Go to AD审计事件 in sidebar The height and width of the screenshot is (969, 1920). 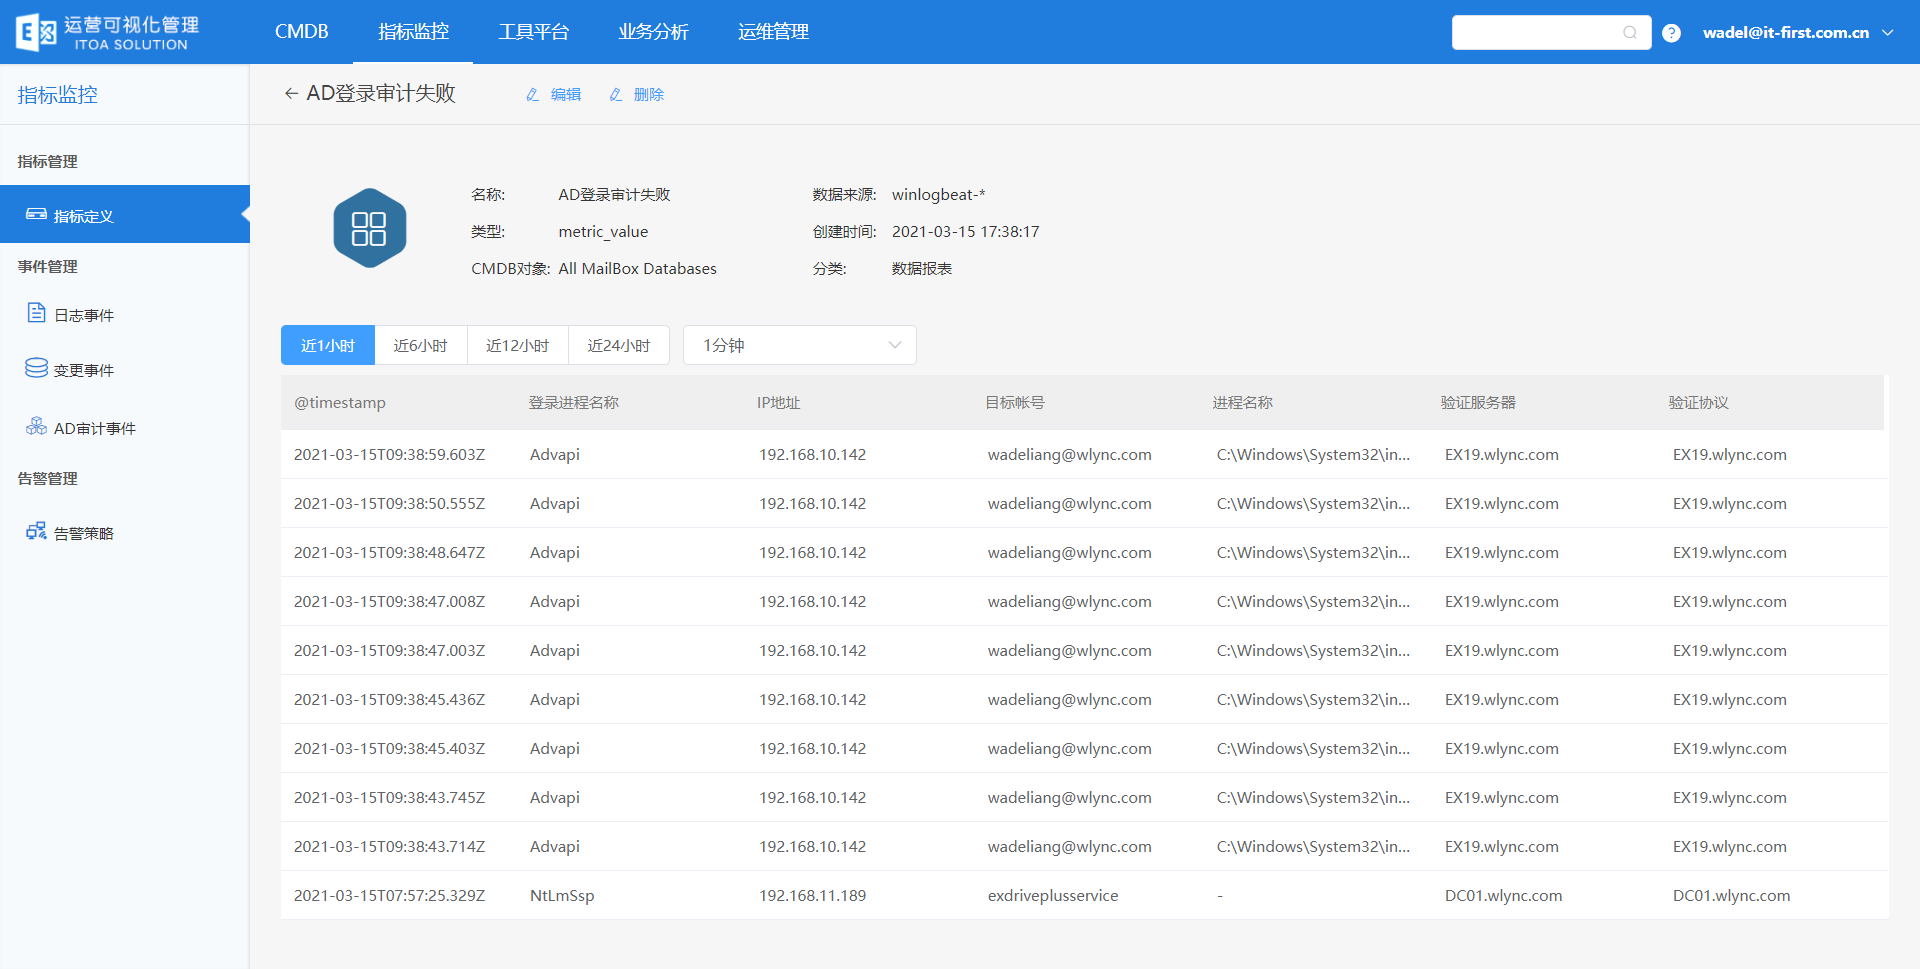click(95, 428)
